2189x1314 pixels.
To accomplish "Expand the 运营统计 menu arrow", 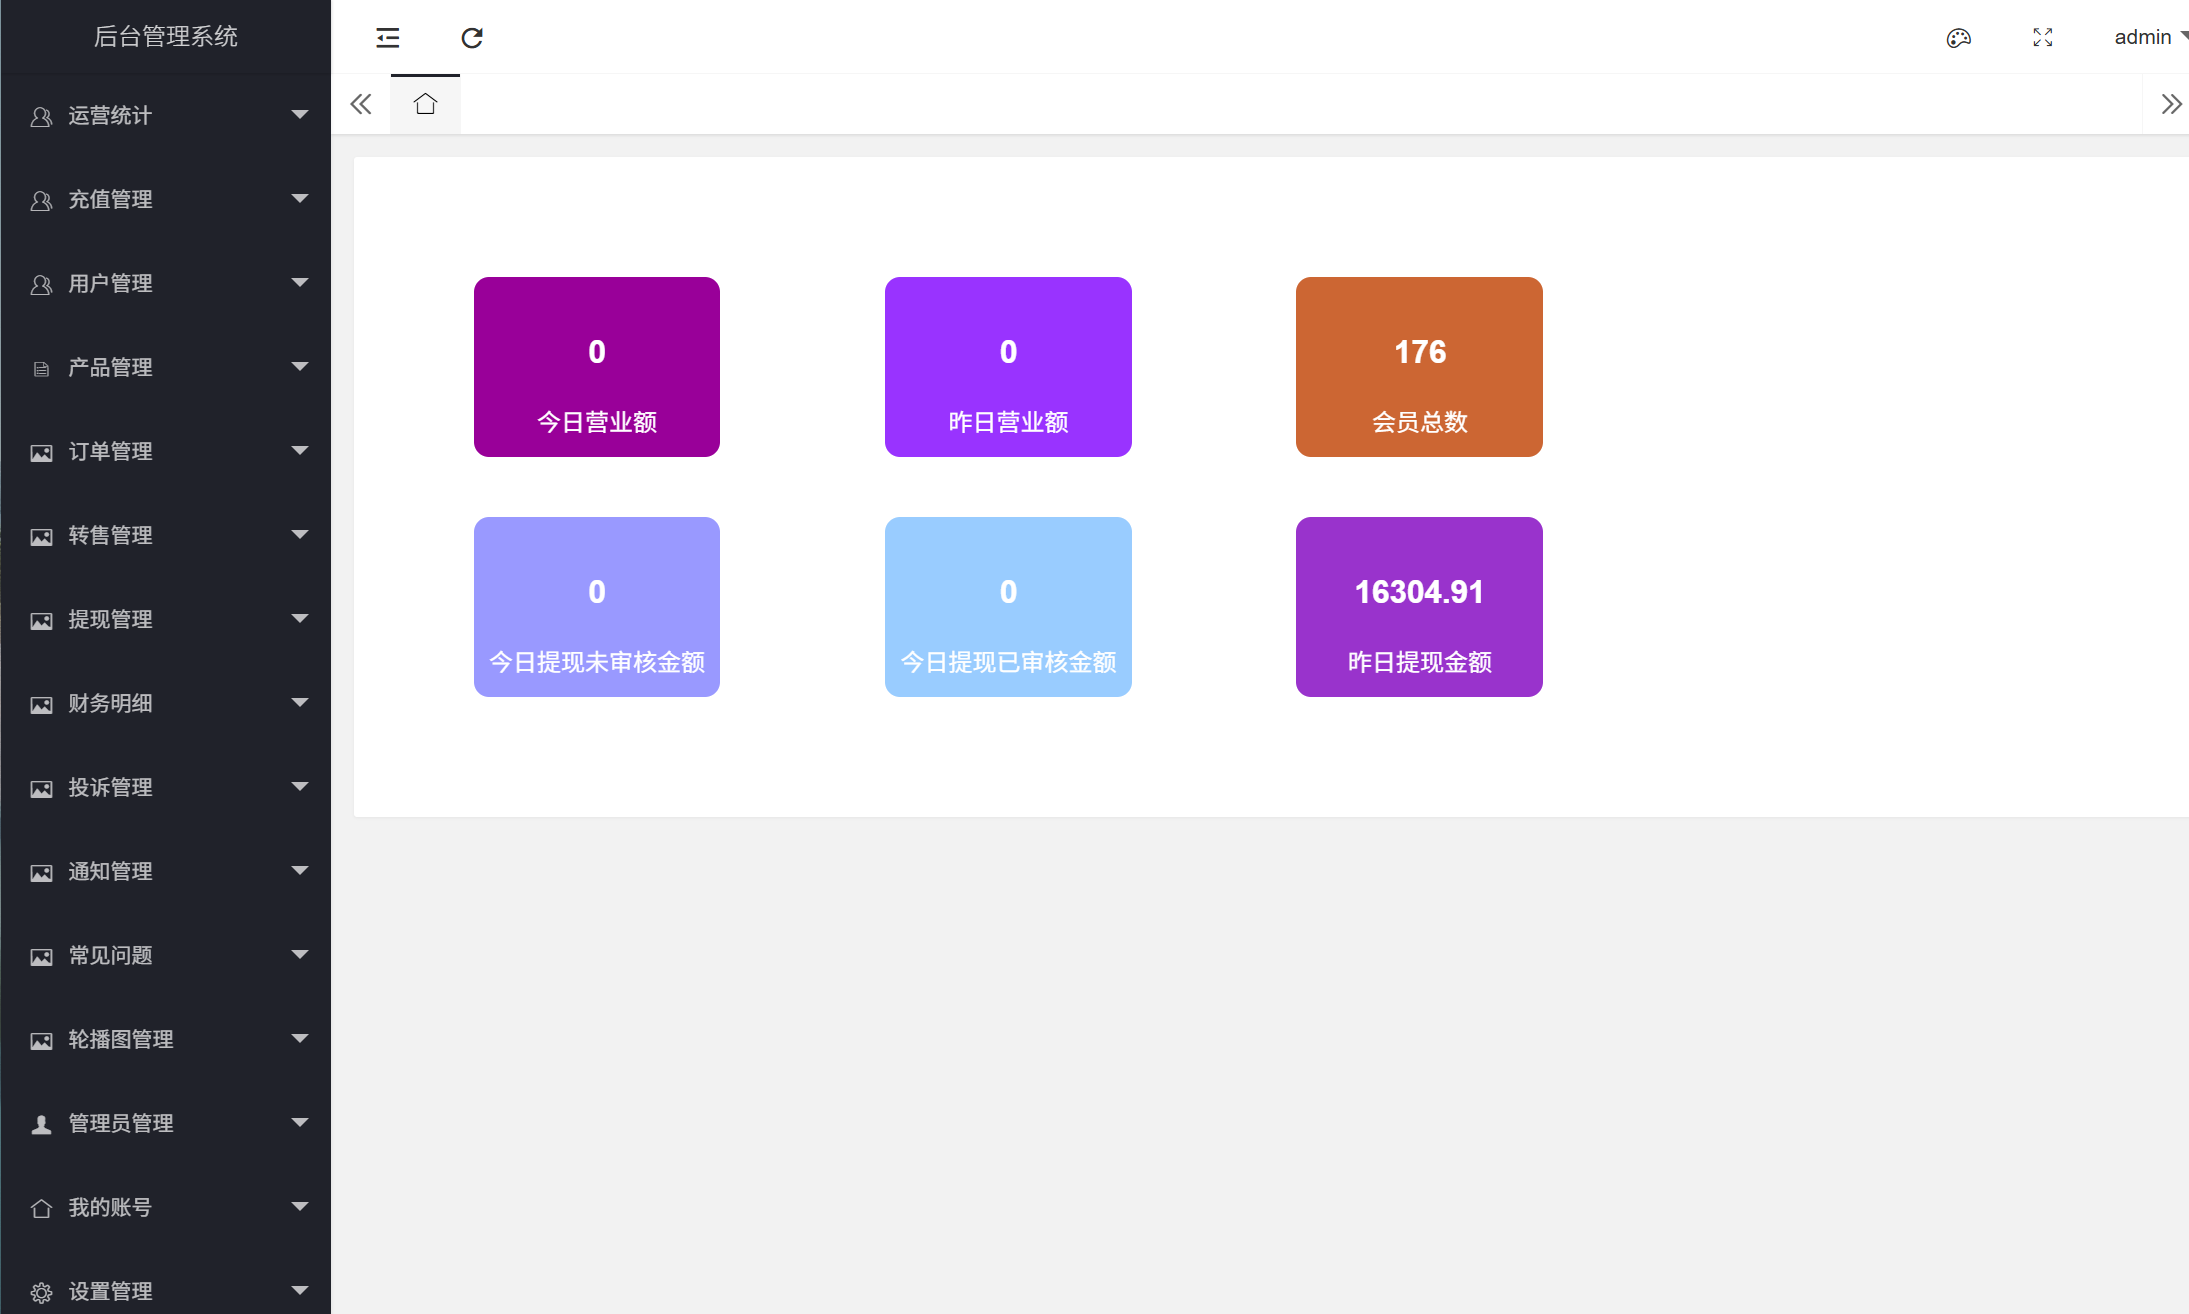I will tap(299, 115).
